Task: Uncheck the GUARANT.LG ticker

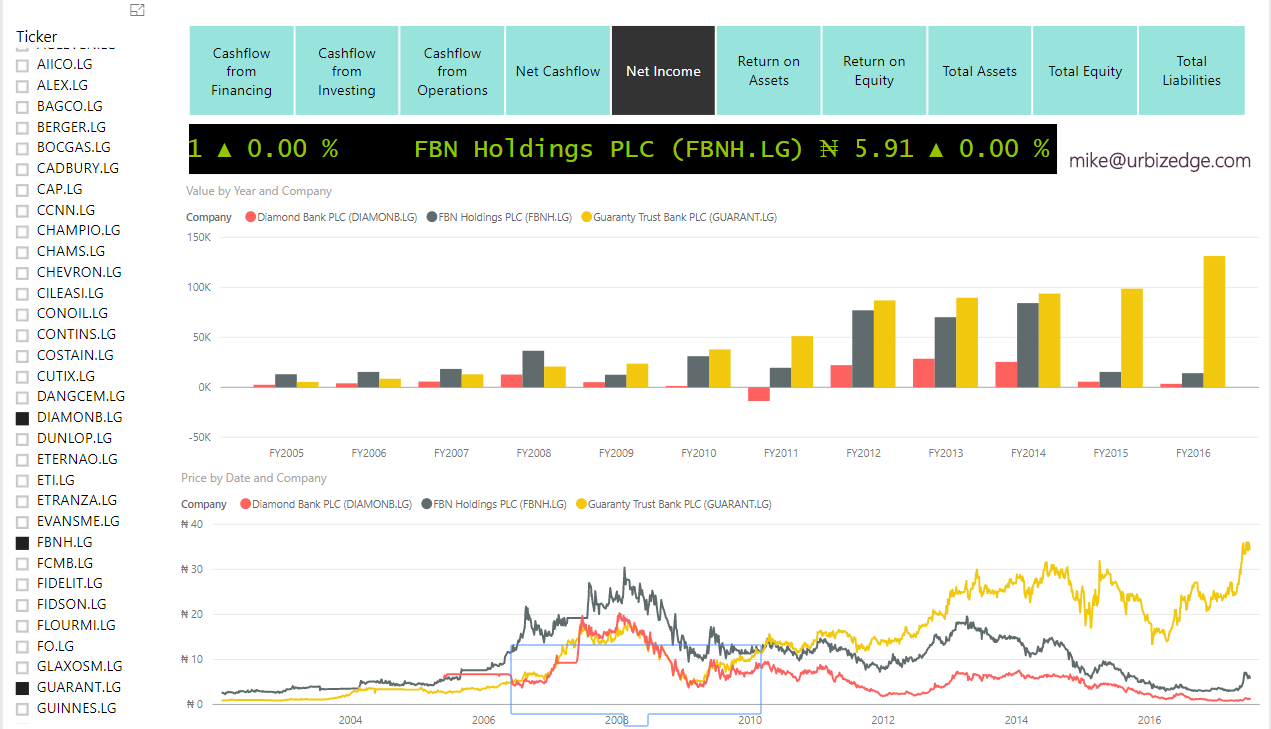Action: coord(21,687)
